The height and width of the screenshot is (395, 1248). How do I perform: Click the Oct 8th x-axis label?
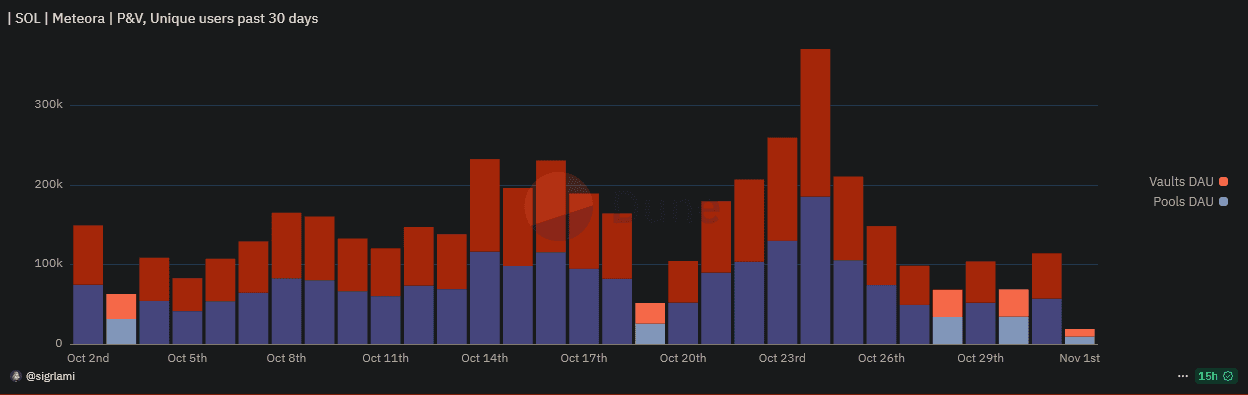[x=286, y=358]
